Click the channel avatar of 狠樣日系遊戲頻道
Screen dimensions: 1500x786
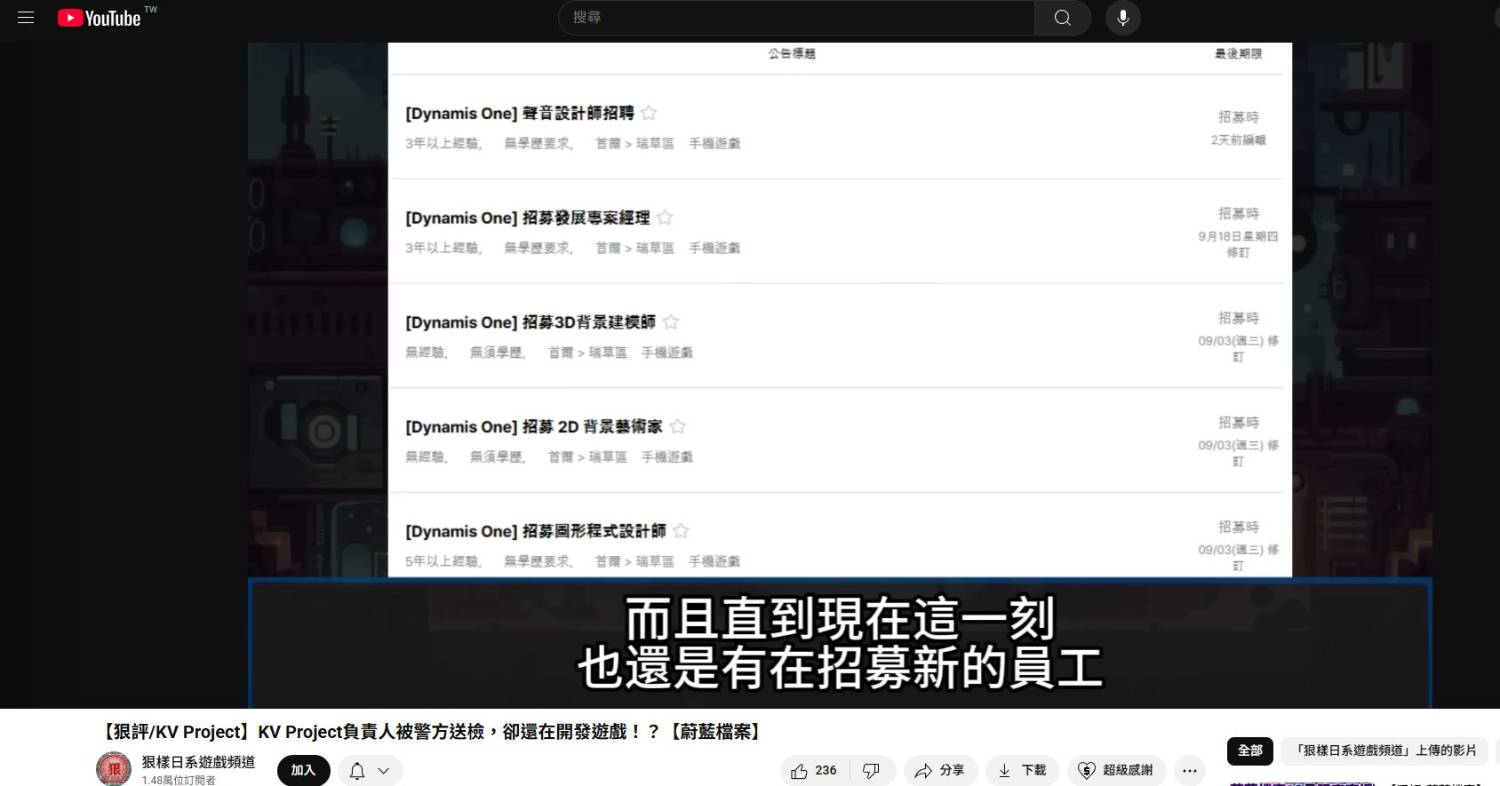113,769
